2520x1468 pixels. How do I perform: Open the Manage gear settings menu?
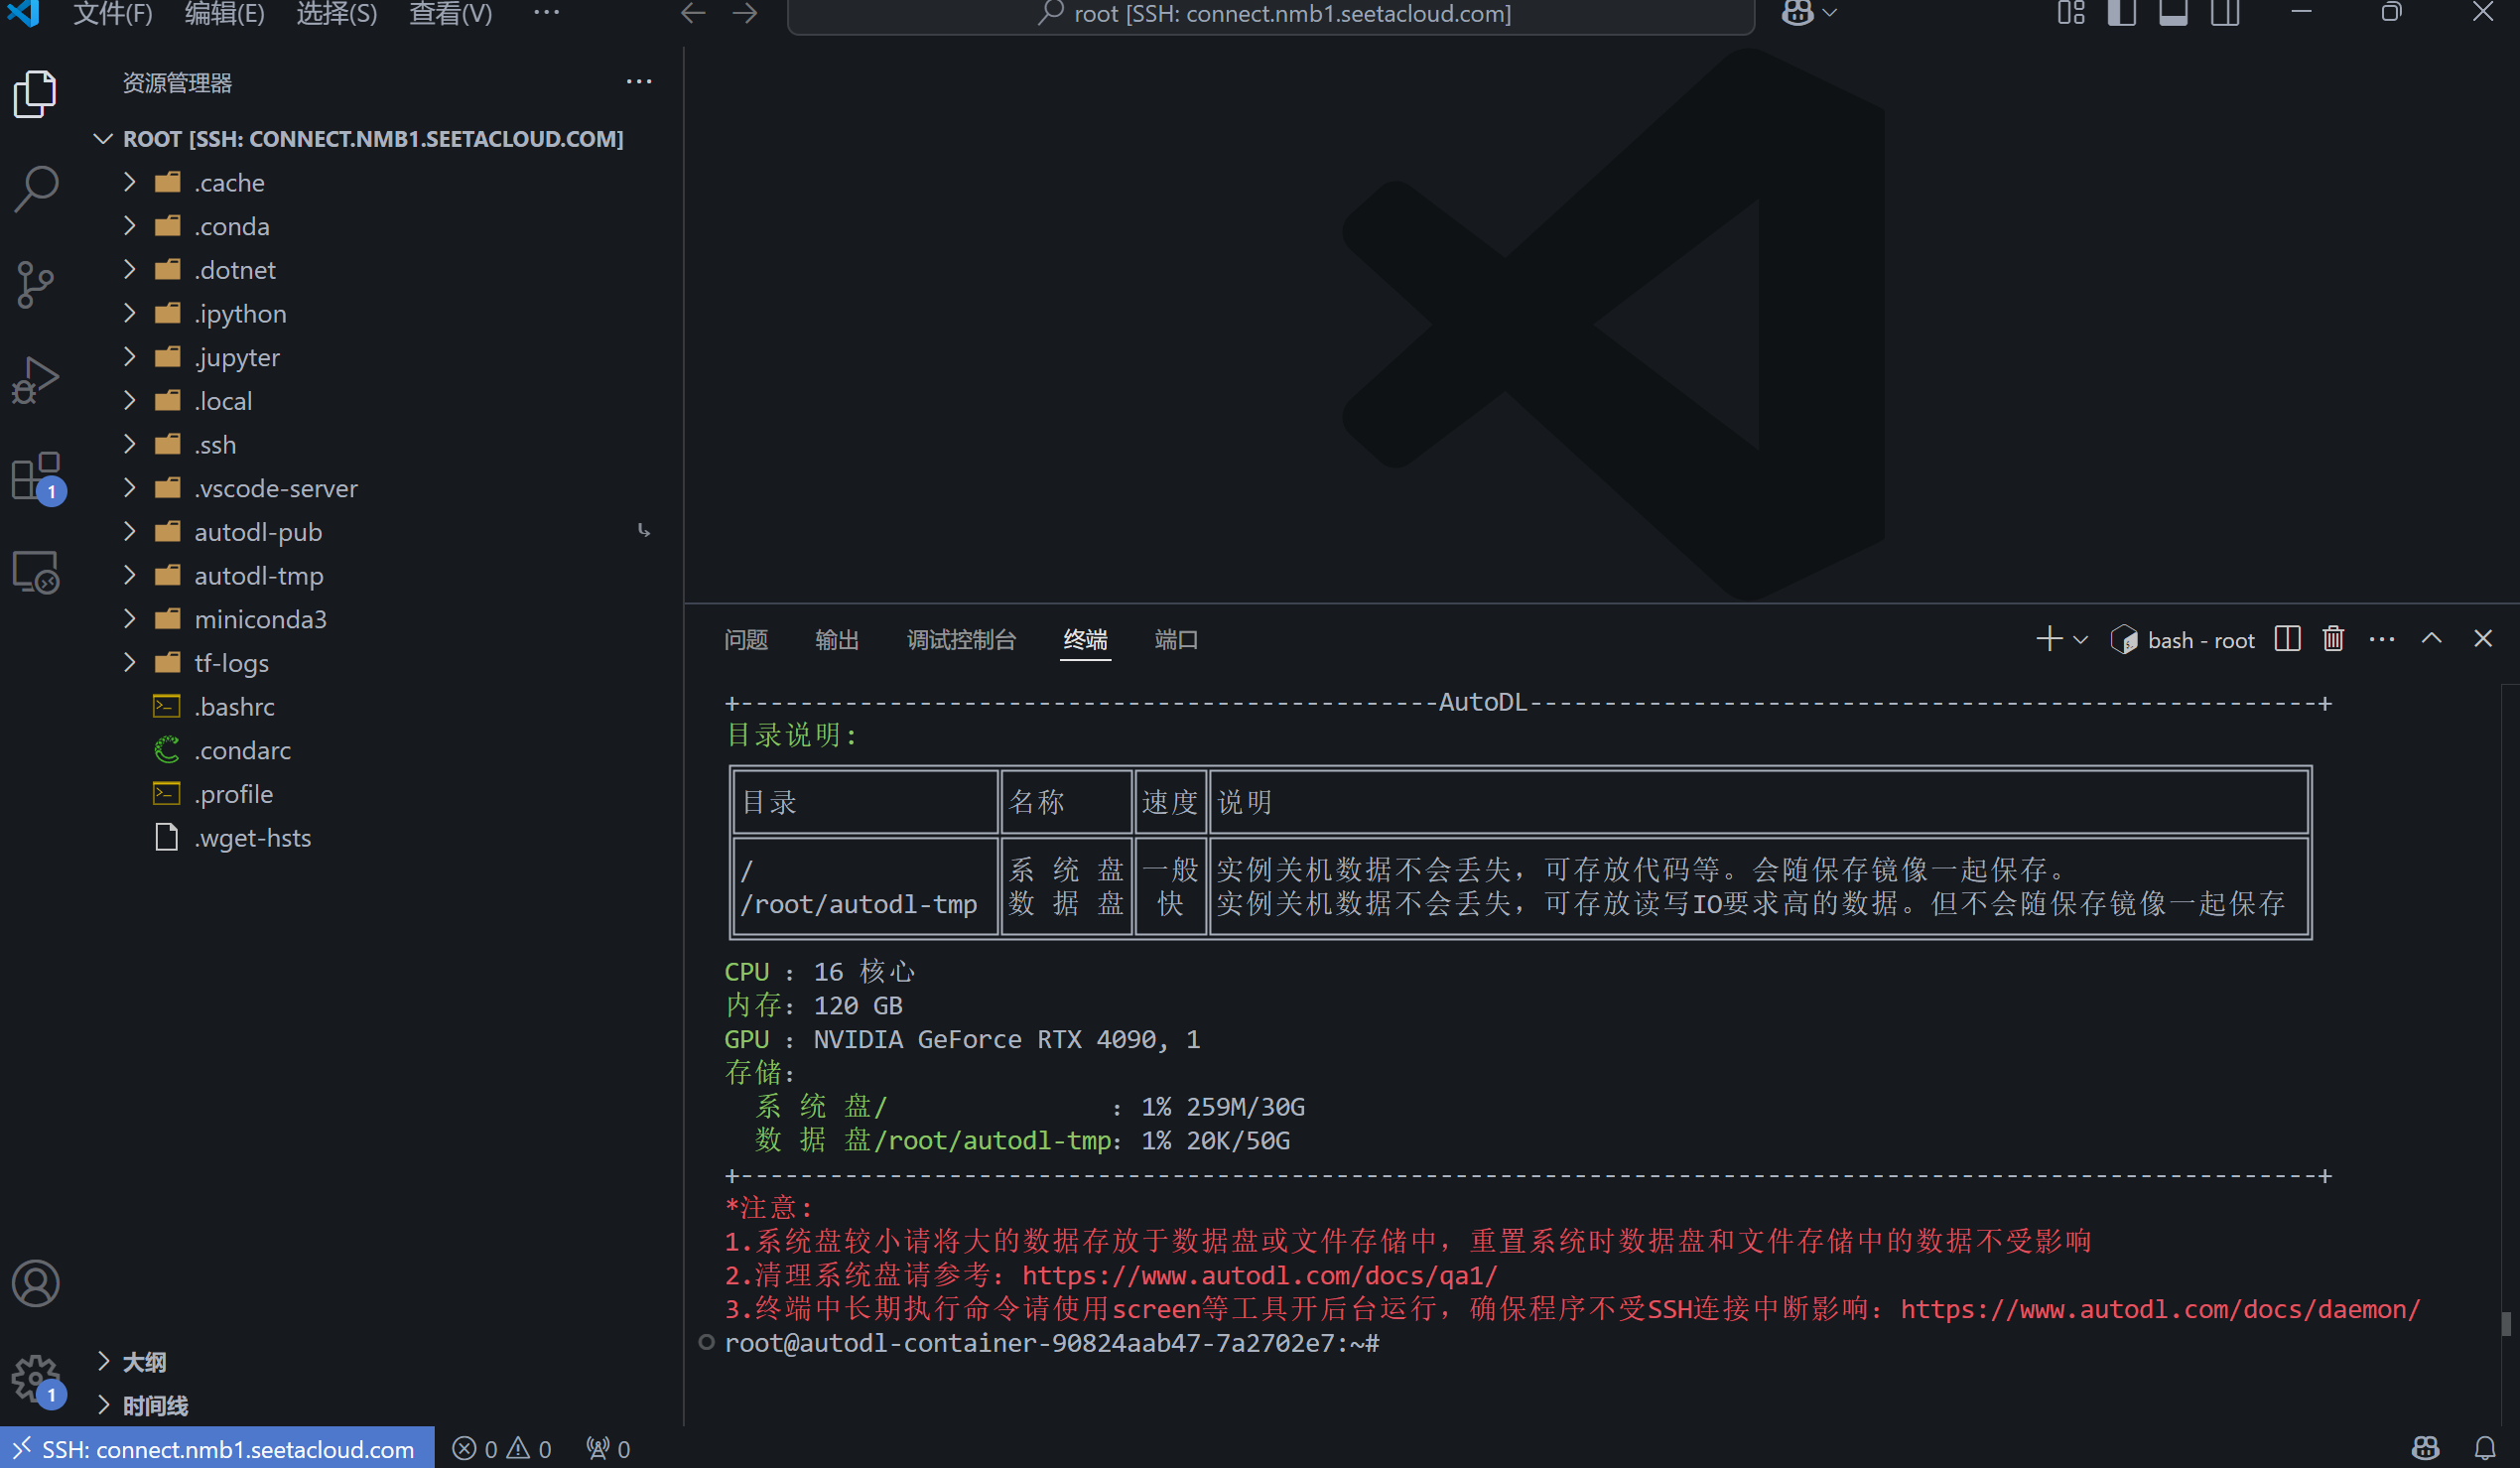coord(36,1378)
